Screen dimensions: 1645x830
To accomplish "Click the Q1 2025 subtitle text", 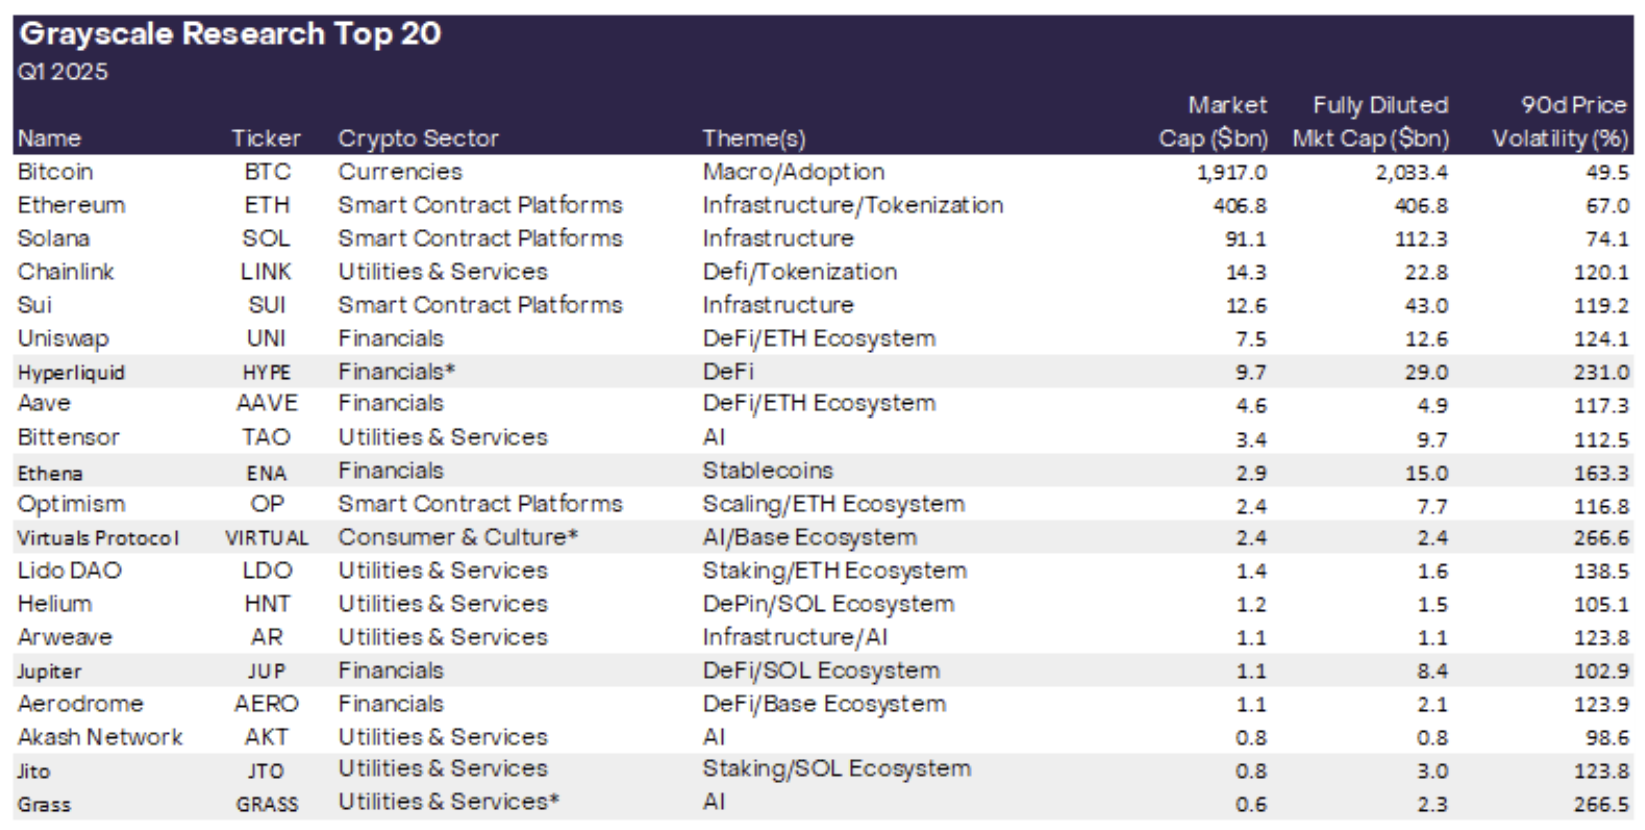I will pos(62,72).
